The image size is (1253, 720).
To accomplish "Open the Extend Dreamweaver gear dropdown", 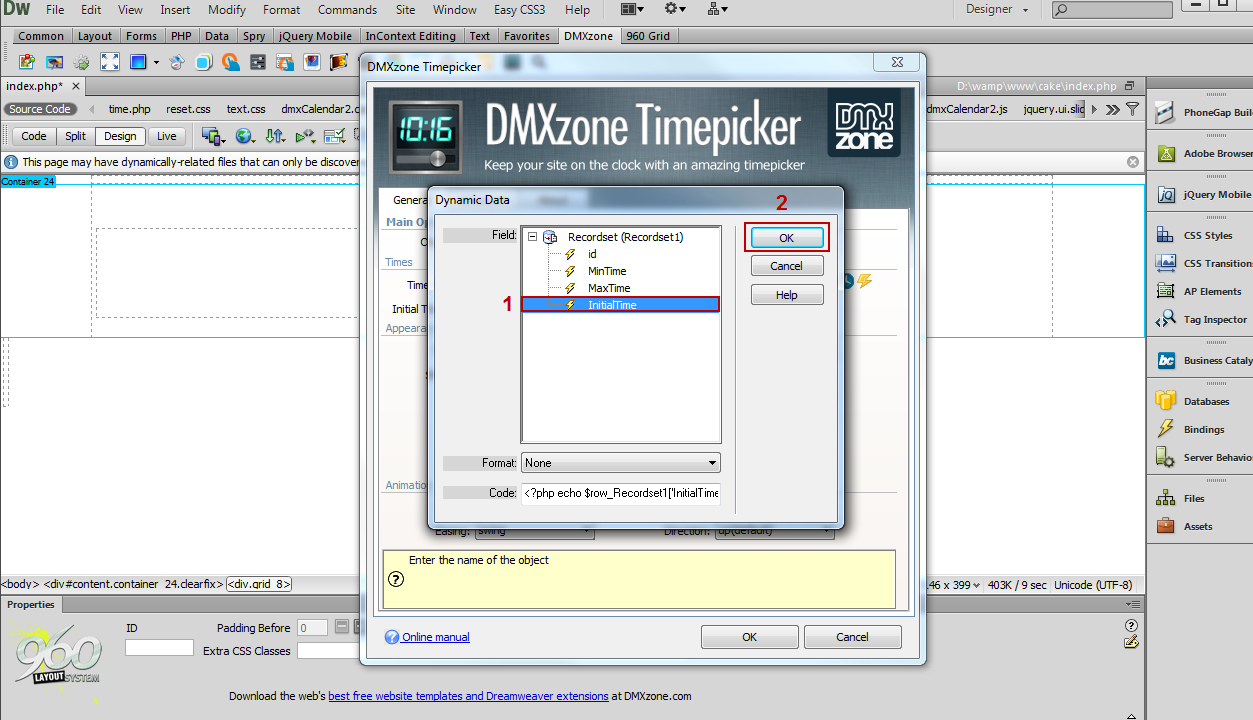I will tap(676, 9).
